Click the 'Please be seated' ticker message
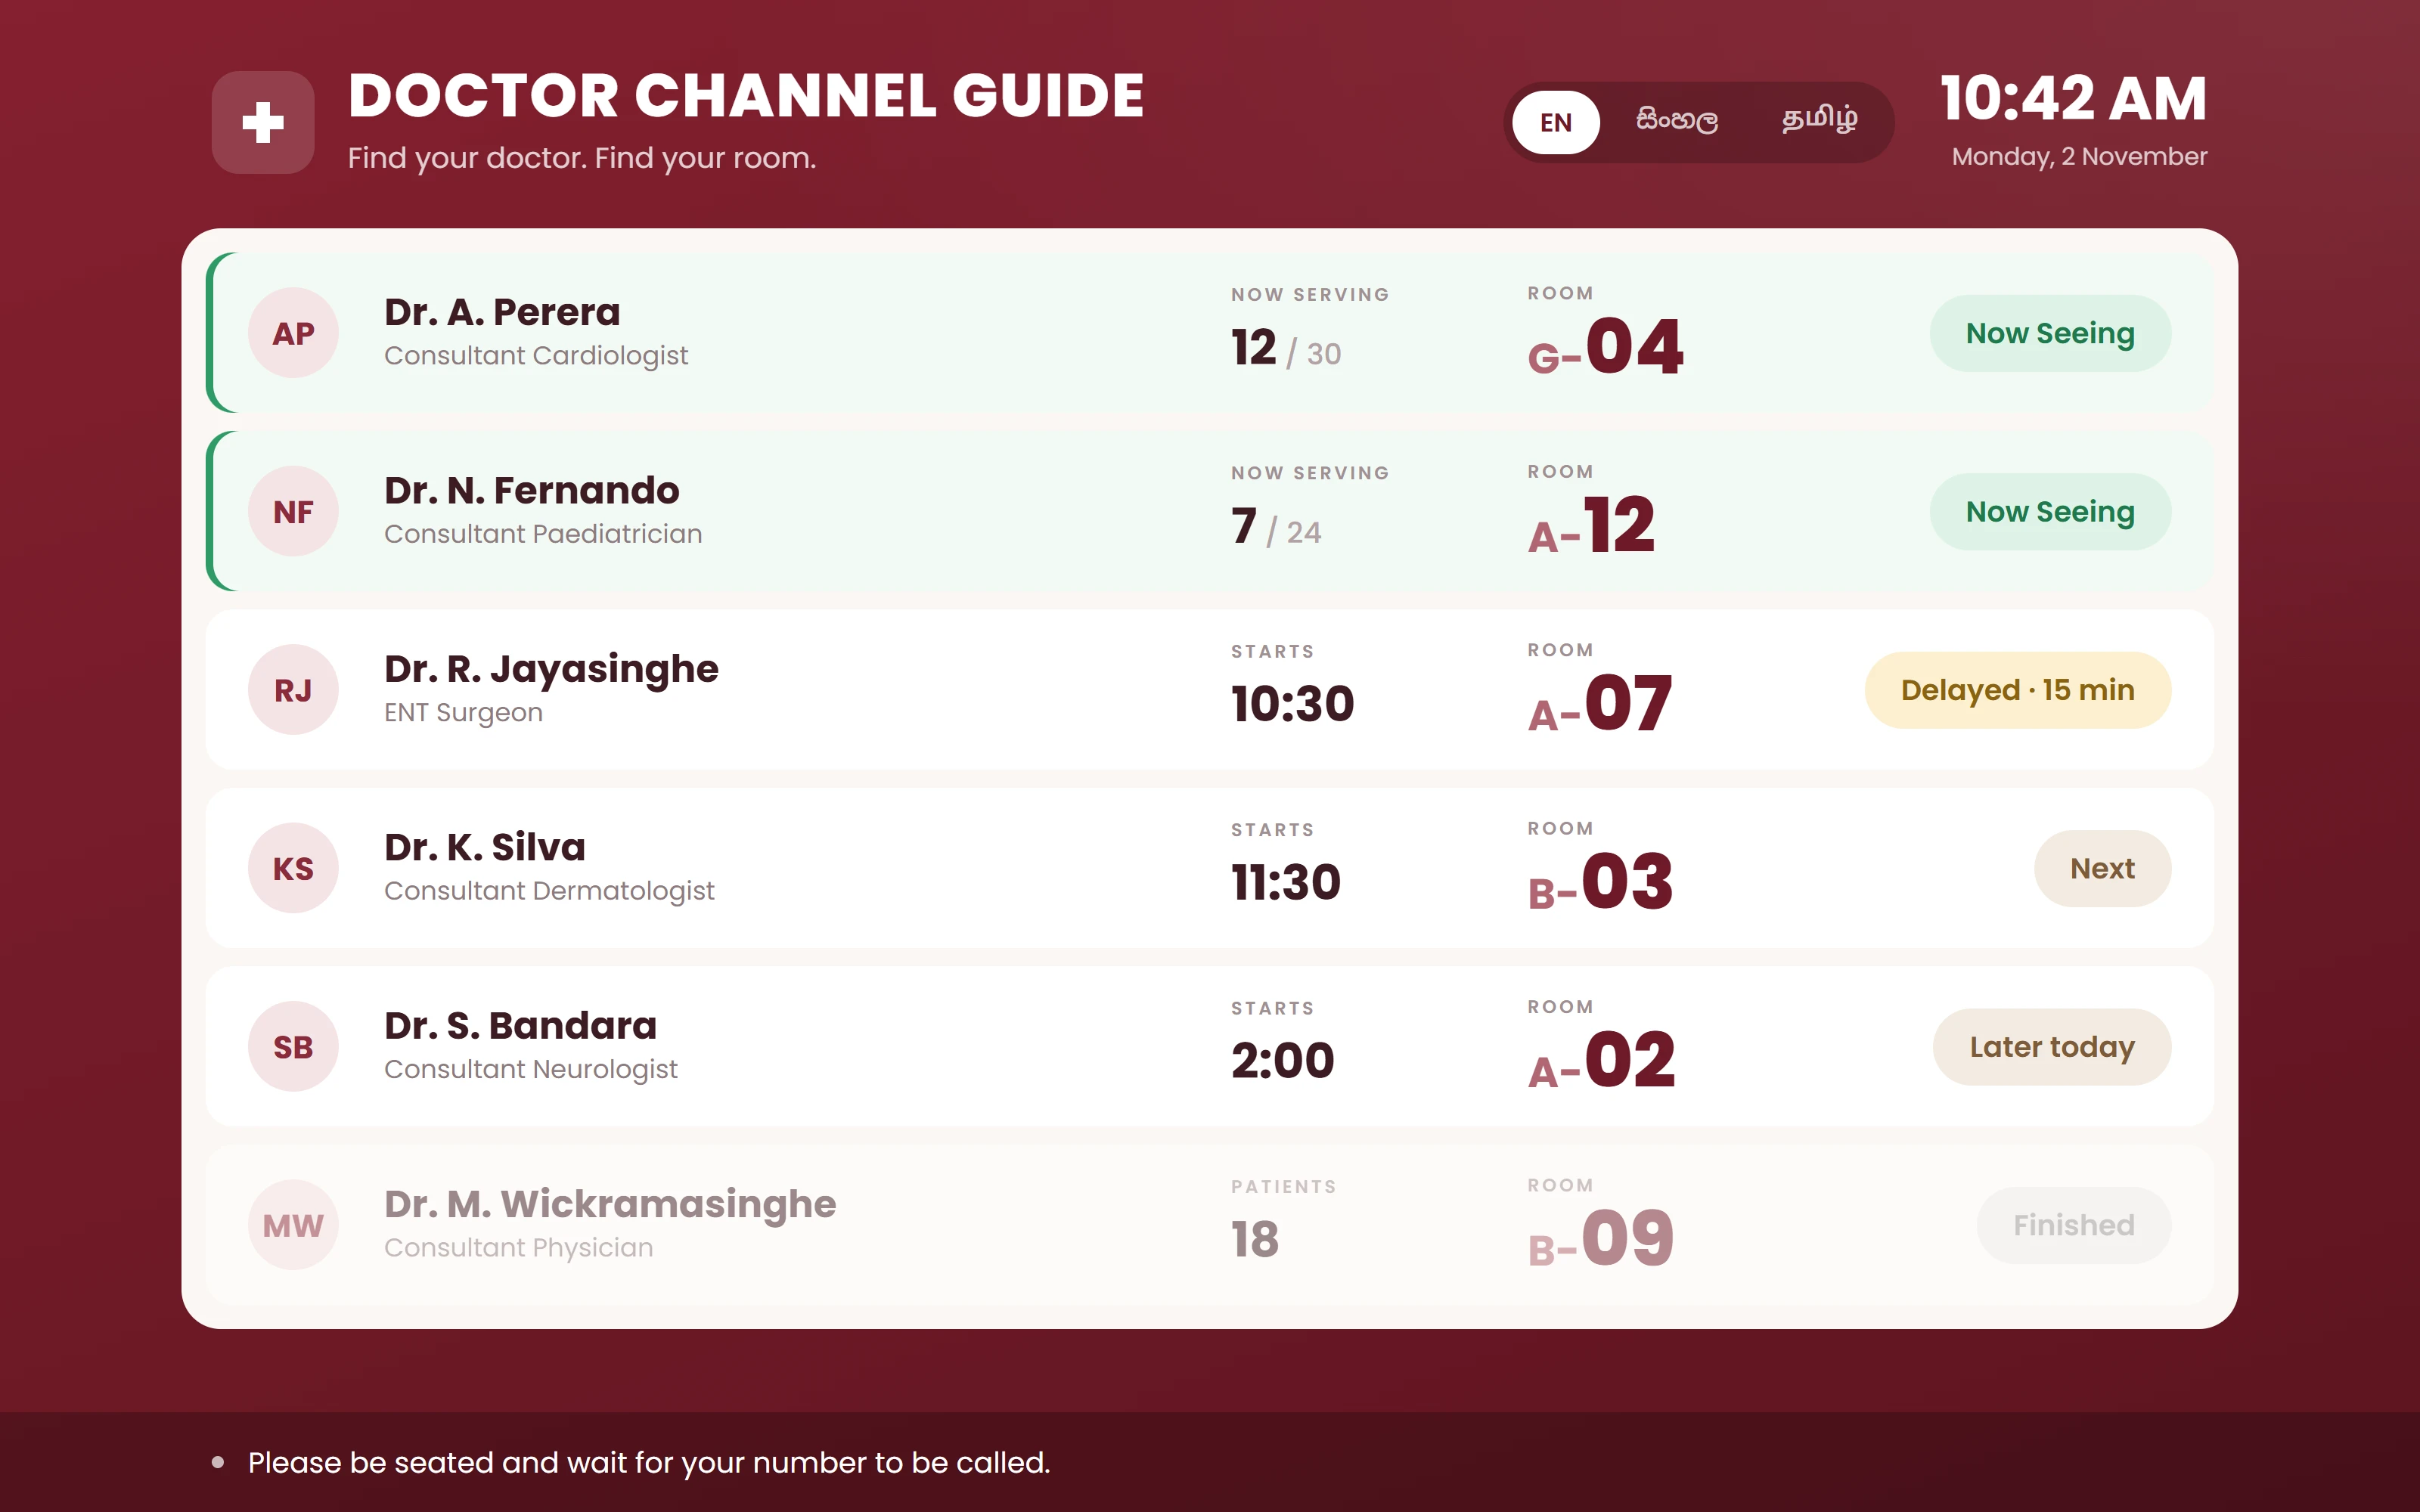 649,1462
